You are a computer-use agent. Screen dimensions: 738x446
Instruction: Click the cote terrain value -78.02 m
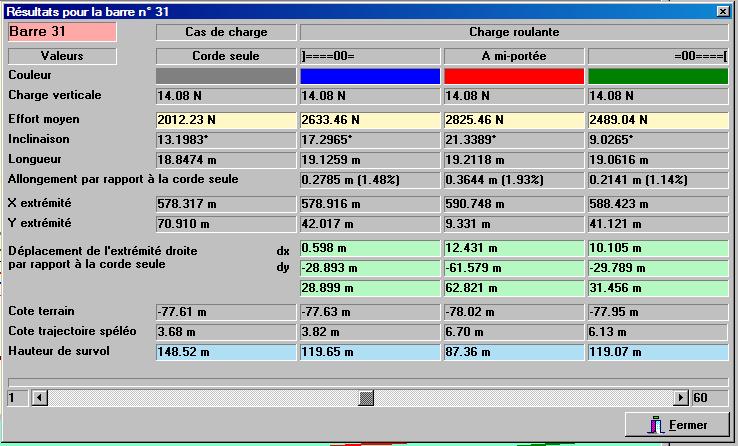(x=514, y=312)
